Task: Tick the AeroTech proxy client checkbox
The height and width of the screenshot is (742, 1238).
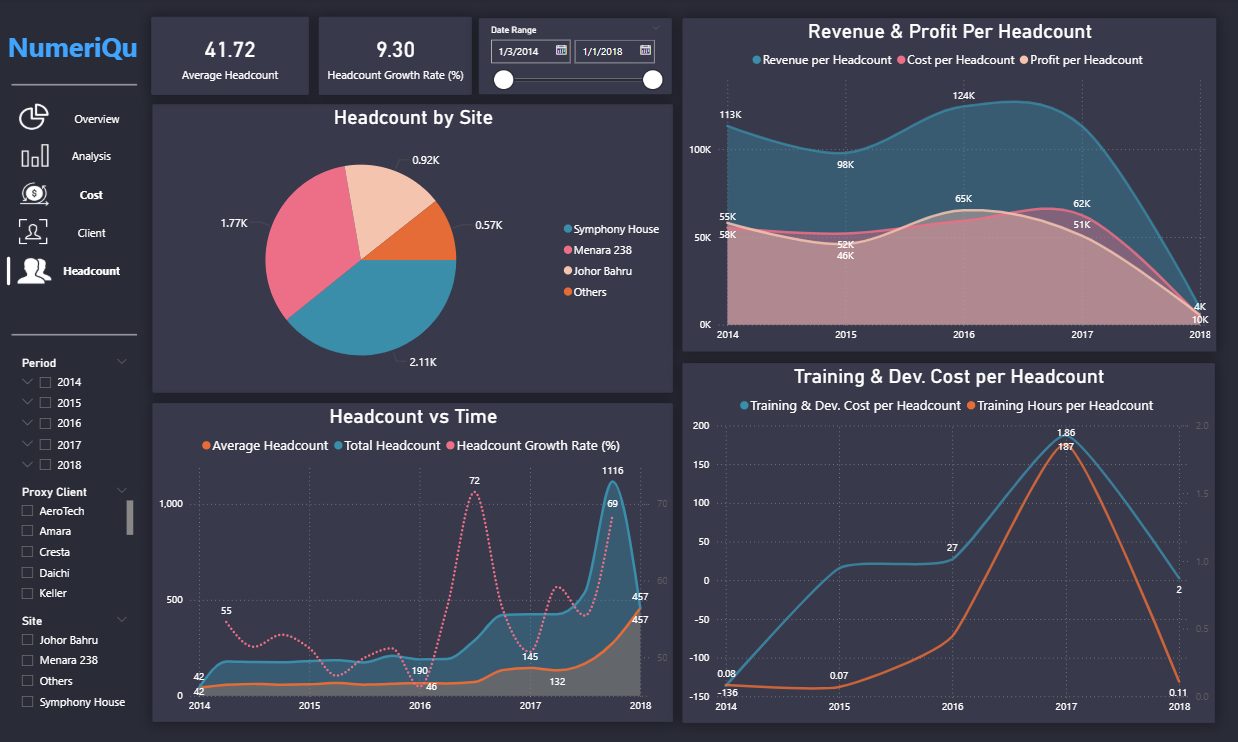Action: (28, 512)
